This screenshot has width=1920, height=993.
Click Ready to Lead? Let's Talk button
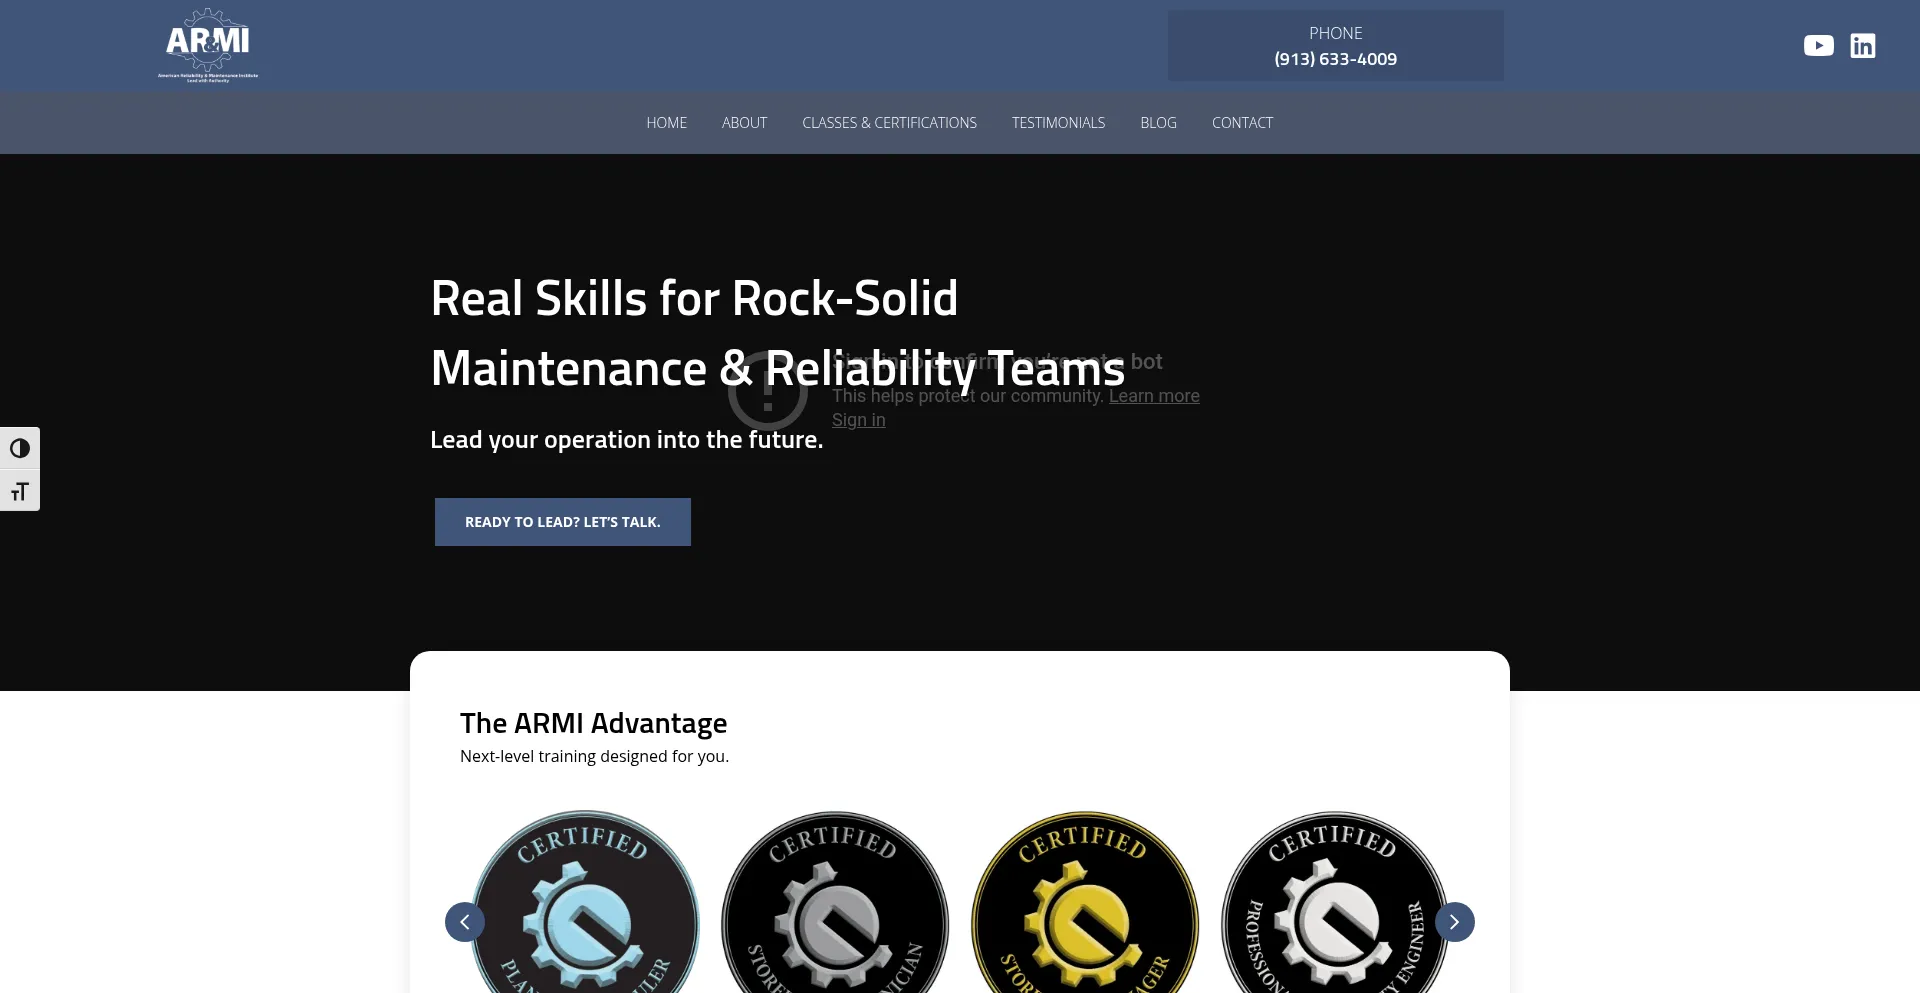563,522
